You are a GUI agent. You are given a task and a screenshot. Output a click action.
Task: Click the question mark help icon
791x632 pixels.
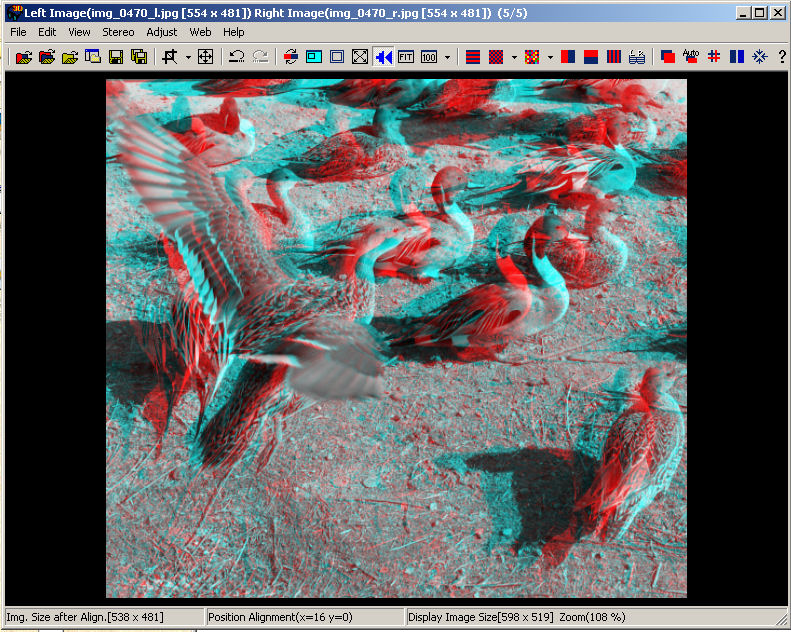(782, 57)
